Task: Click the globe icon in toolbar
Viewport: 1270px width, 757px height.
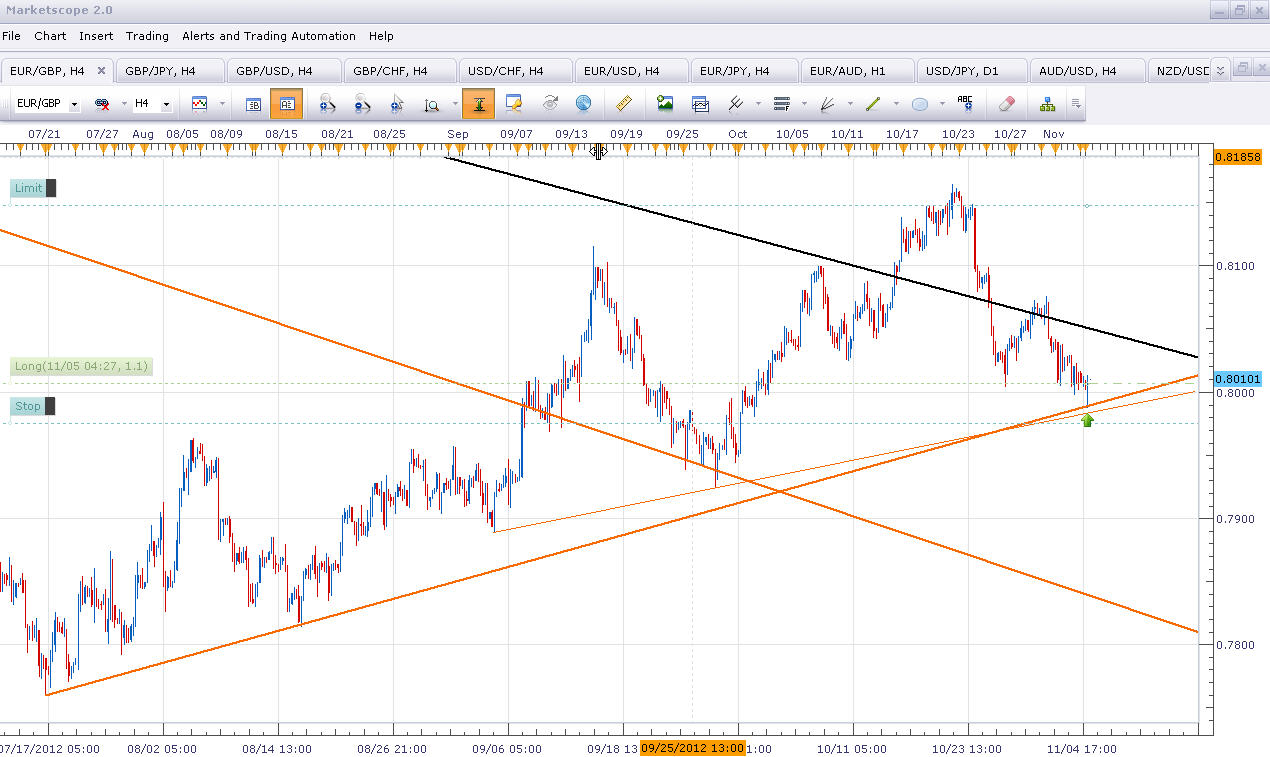Action: (583, 104)
